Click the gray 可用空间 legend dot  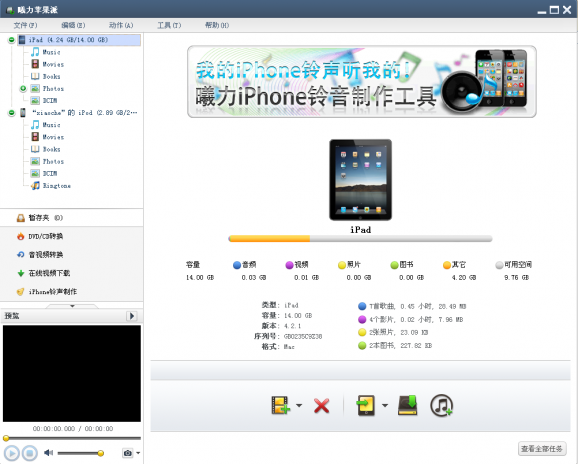point(499,265)
